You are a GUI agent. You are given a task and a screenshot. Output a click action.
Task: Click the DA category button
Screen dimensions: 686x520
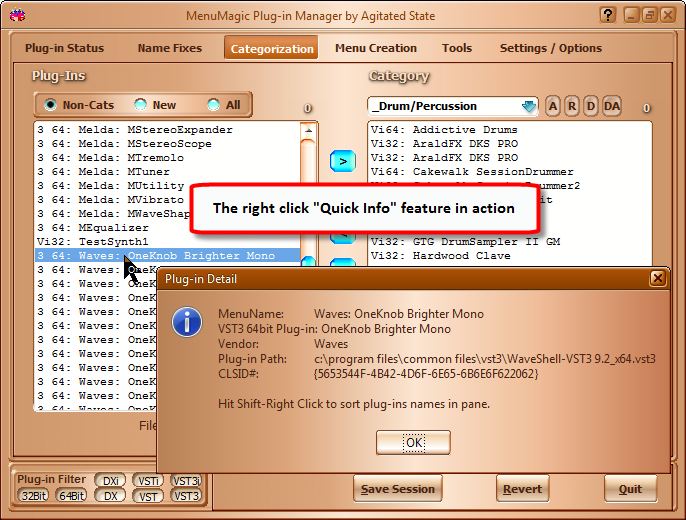pyautogui.click(x=612, y=106)
